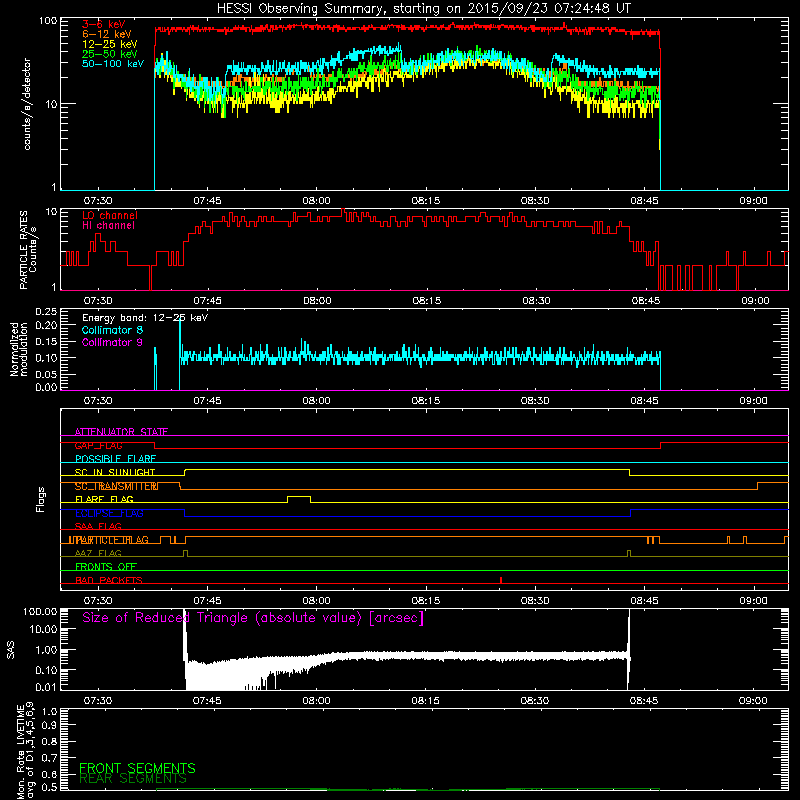This screenshot has width=800, height=800.
Task: Click the '100' y-axis value on count-rate plot
Action: point(47,21)
